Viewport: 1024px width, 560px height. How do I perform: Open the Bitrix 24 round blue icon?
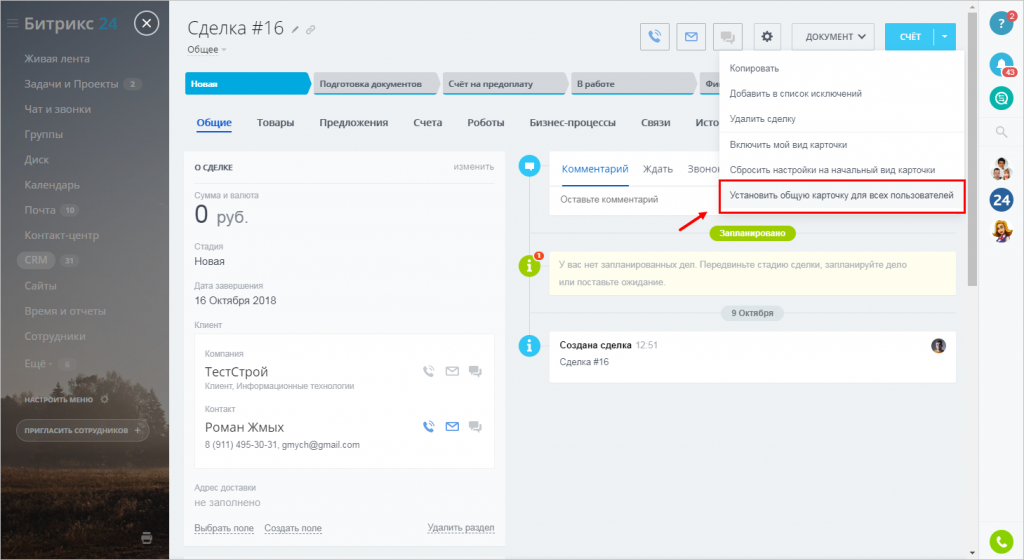point(1001,200)
